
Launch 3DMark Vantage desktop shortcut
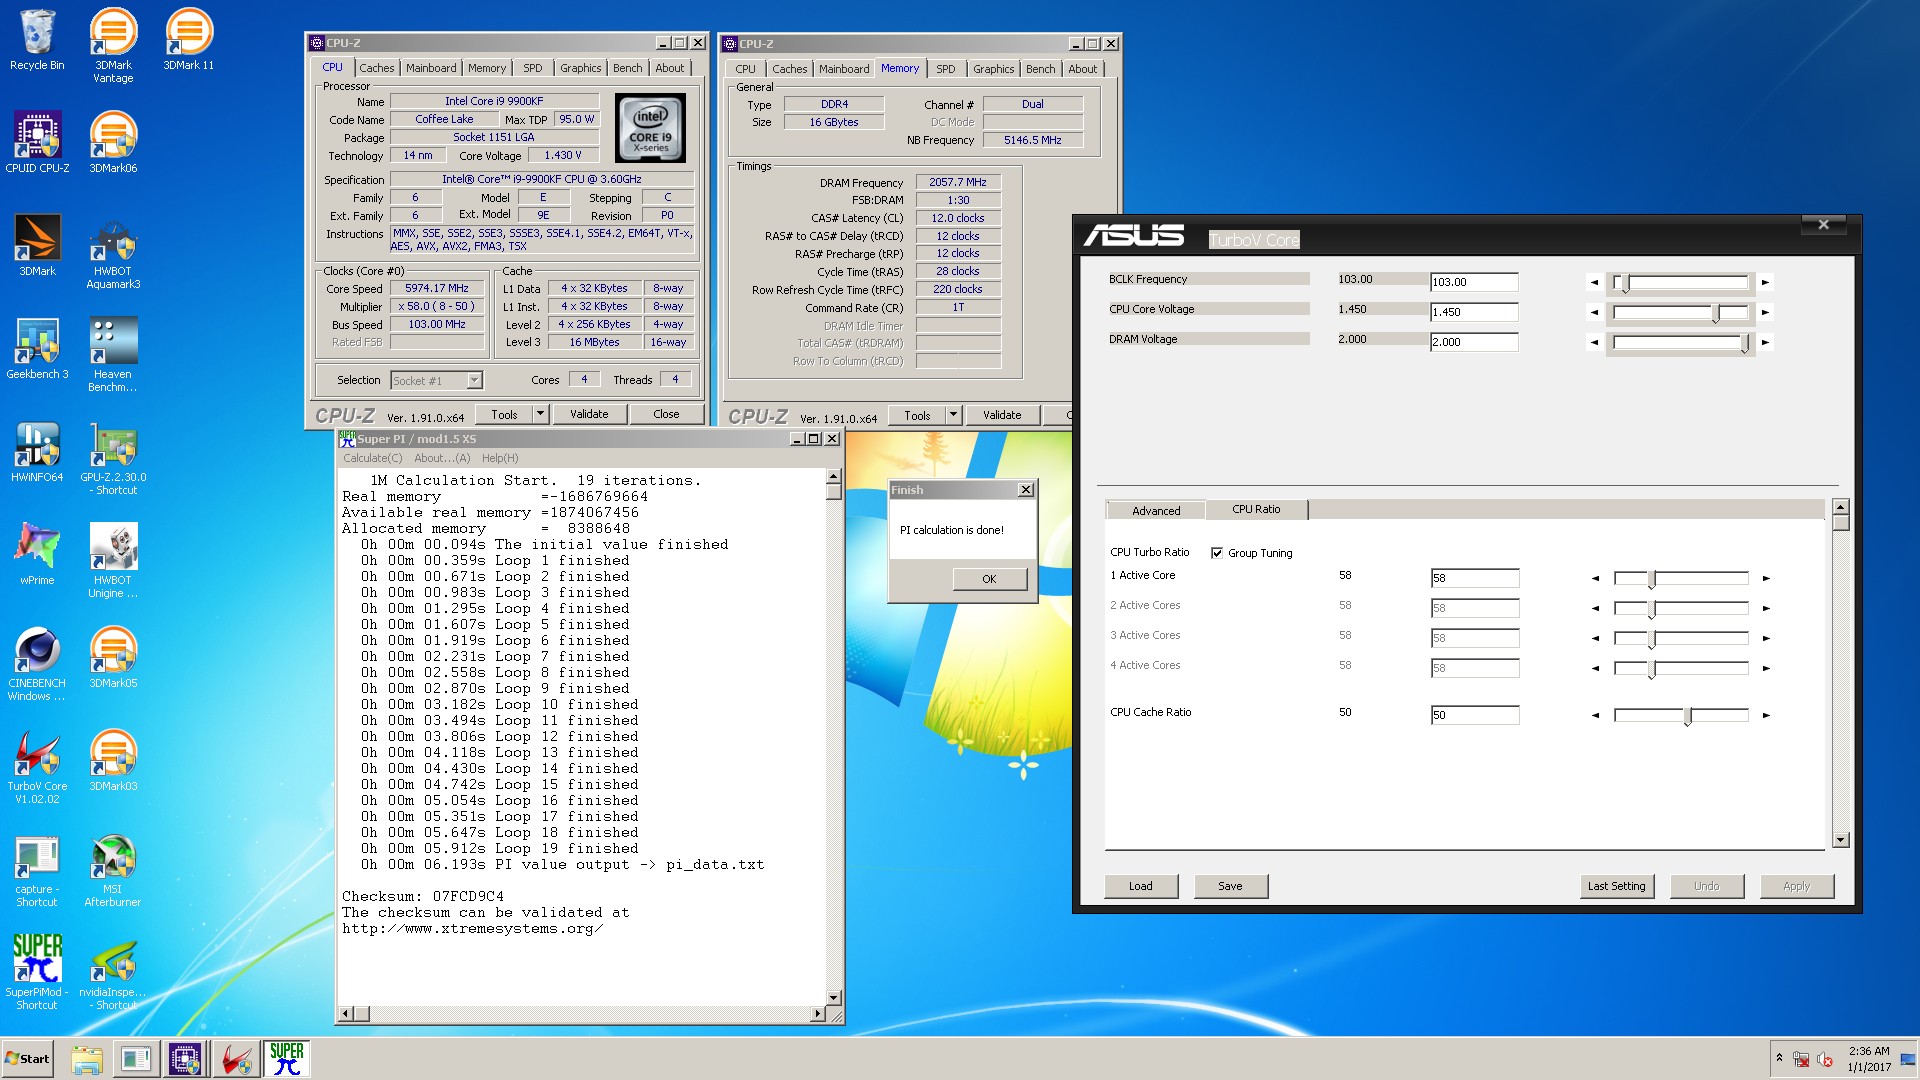coord(113,45)
